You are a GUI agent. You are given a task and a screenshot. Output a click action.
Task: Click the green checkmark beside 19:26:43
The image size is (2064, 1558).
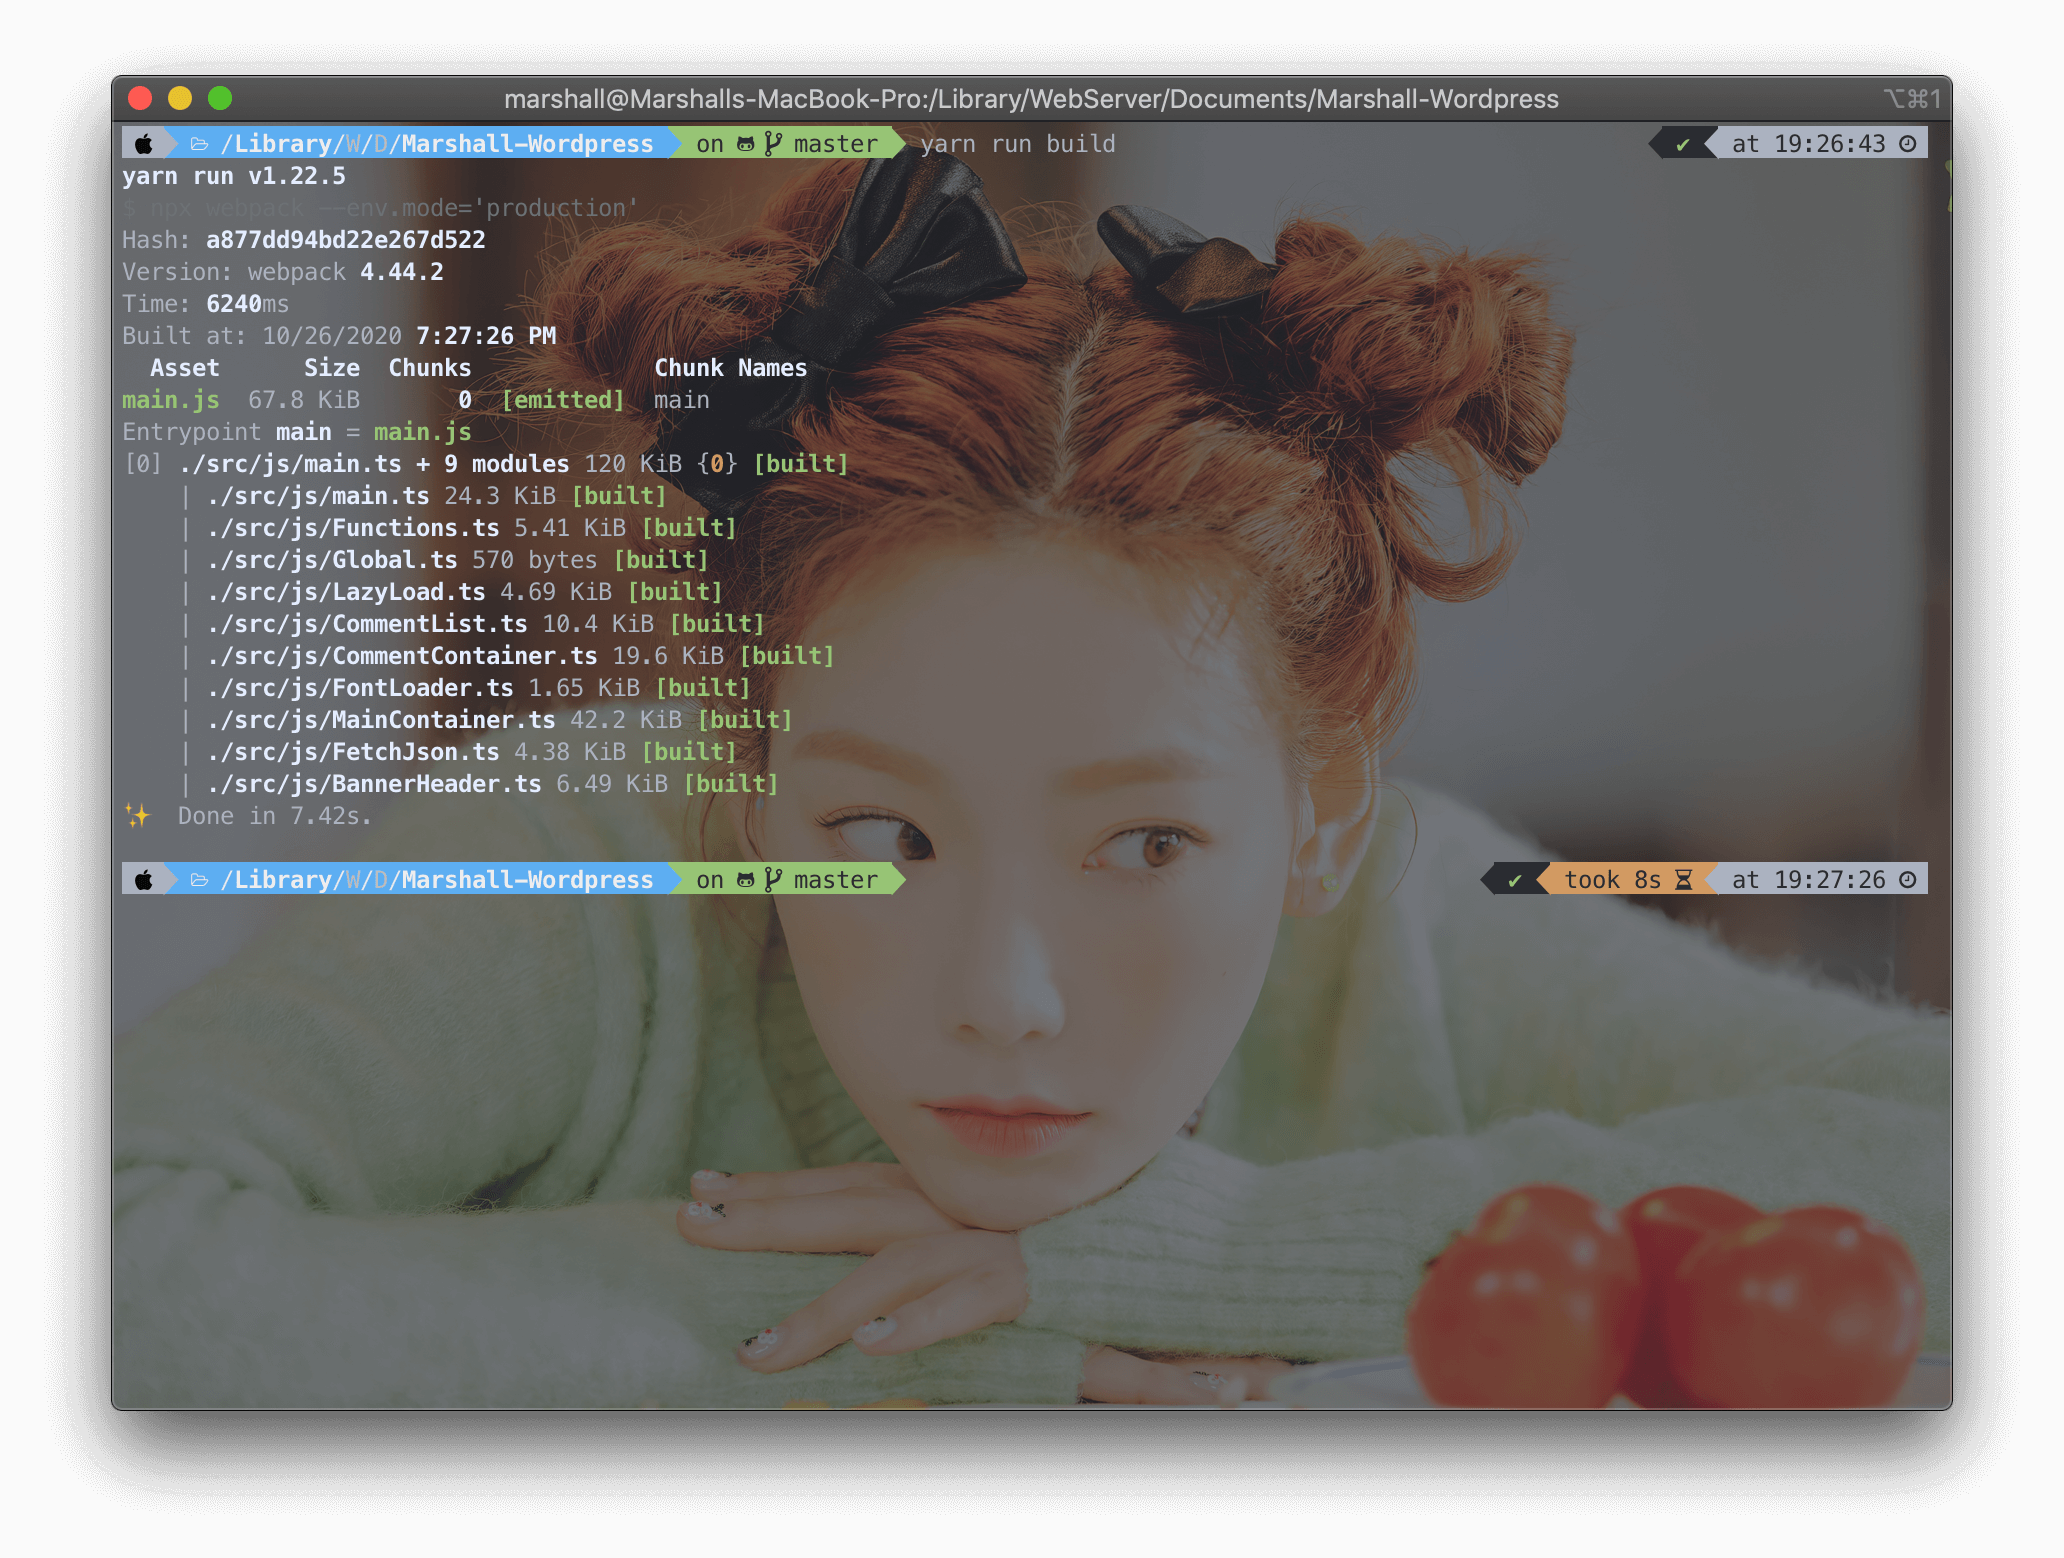click(x=1683, y=144)
